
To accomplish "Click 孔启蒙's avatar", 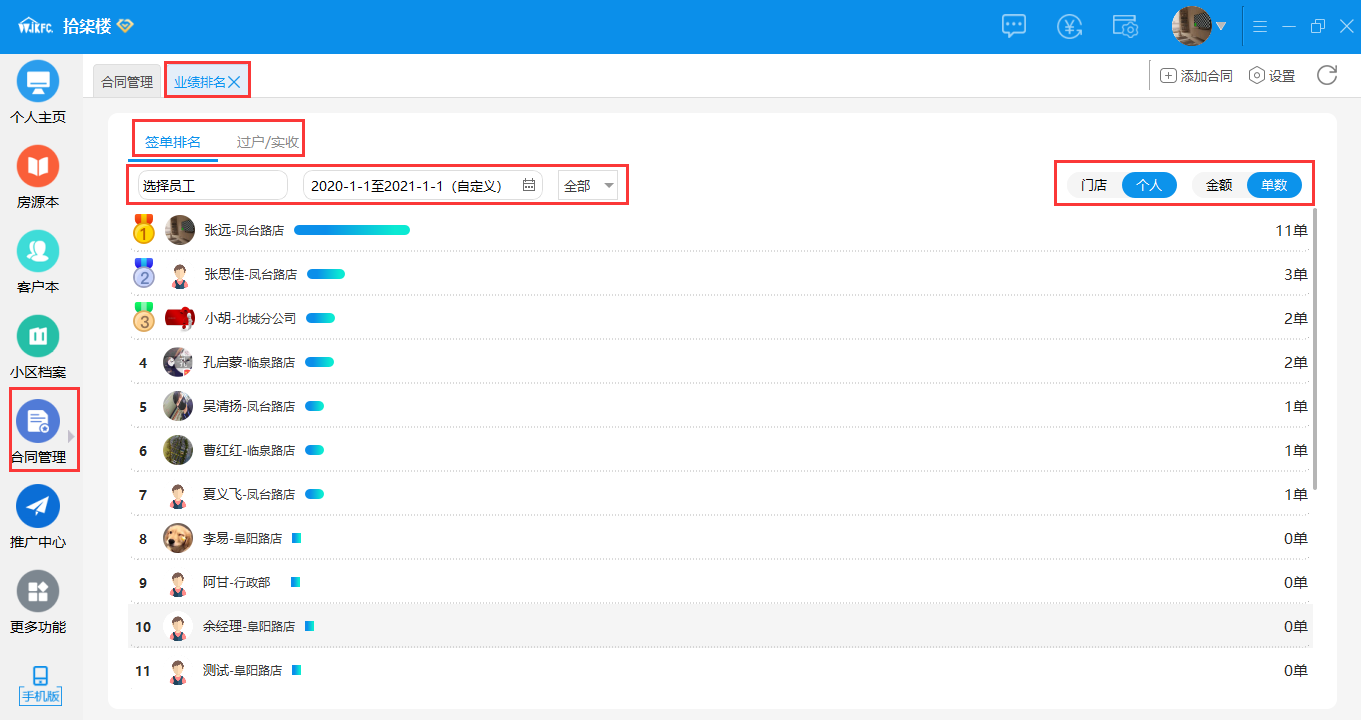I will pos(178,362).
